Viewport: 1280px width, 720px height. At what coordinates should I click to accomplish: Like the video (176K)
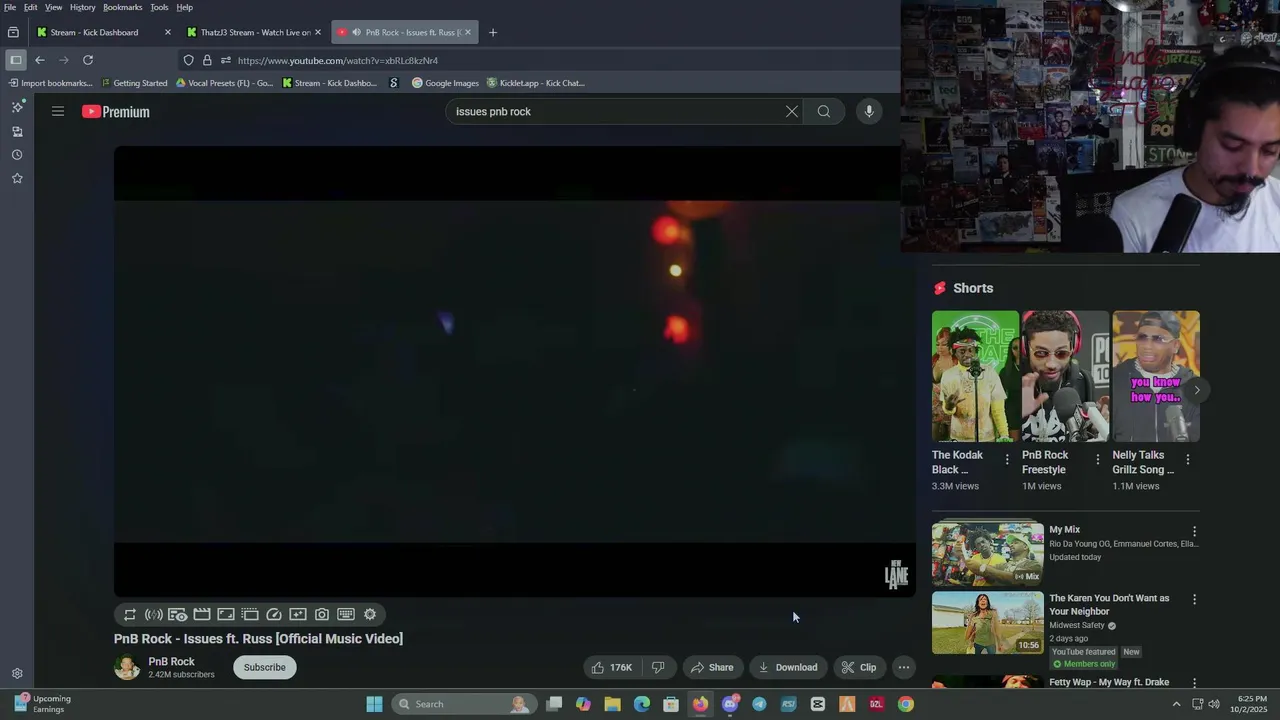tap(611, 668)
